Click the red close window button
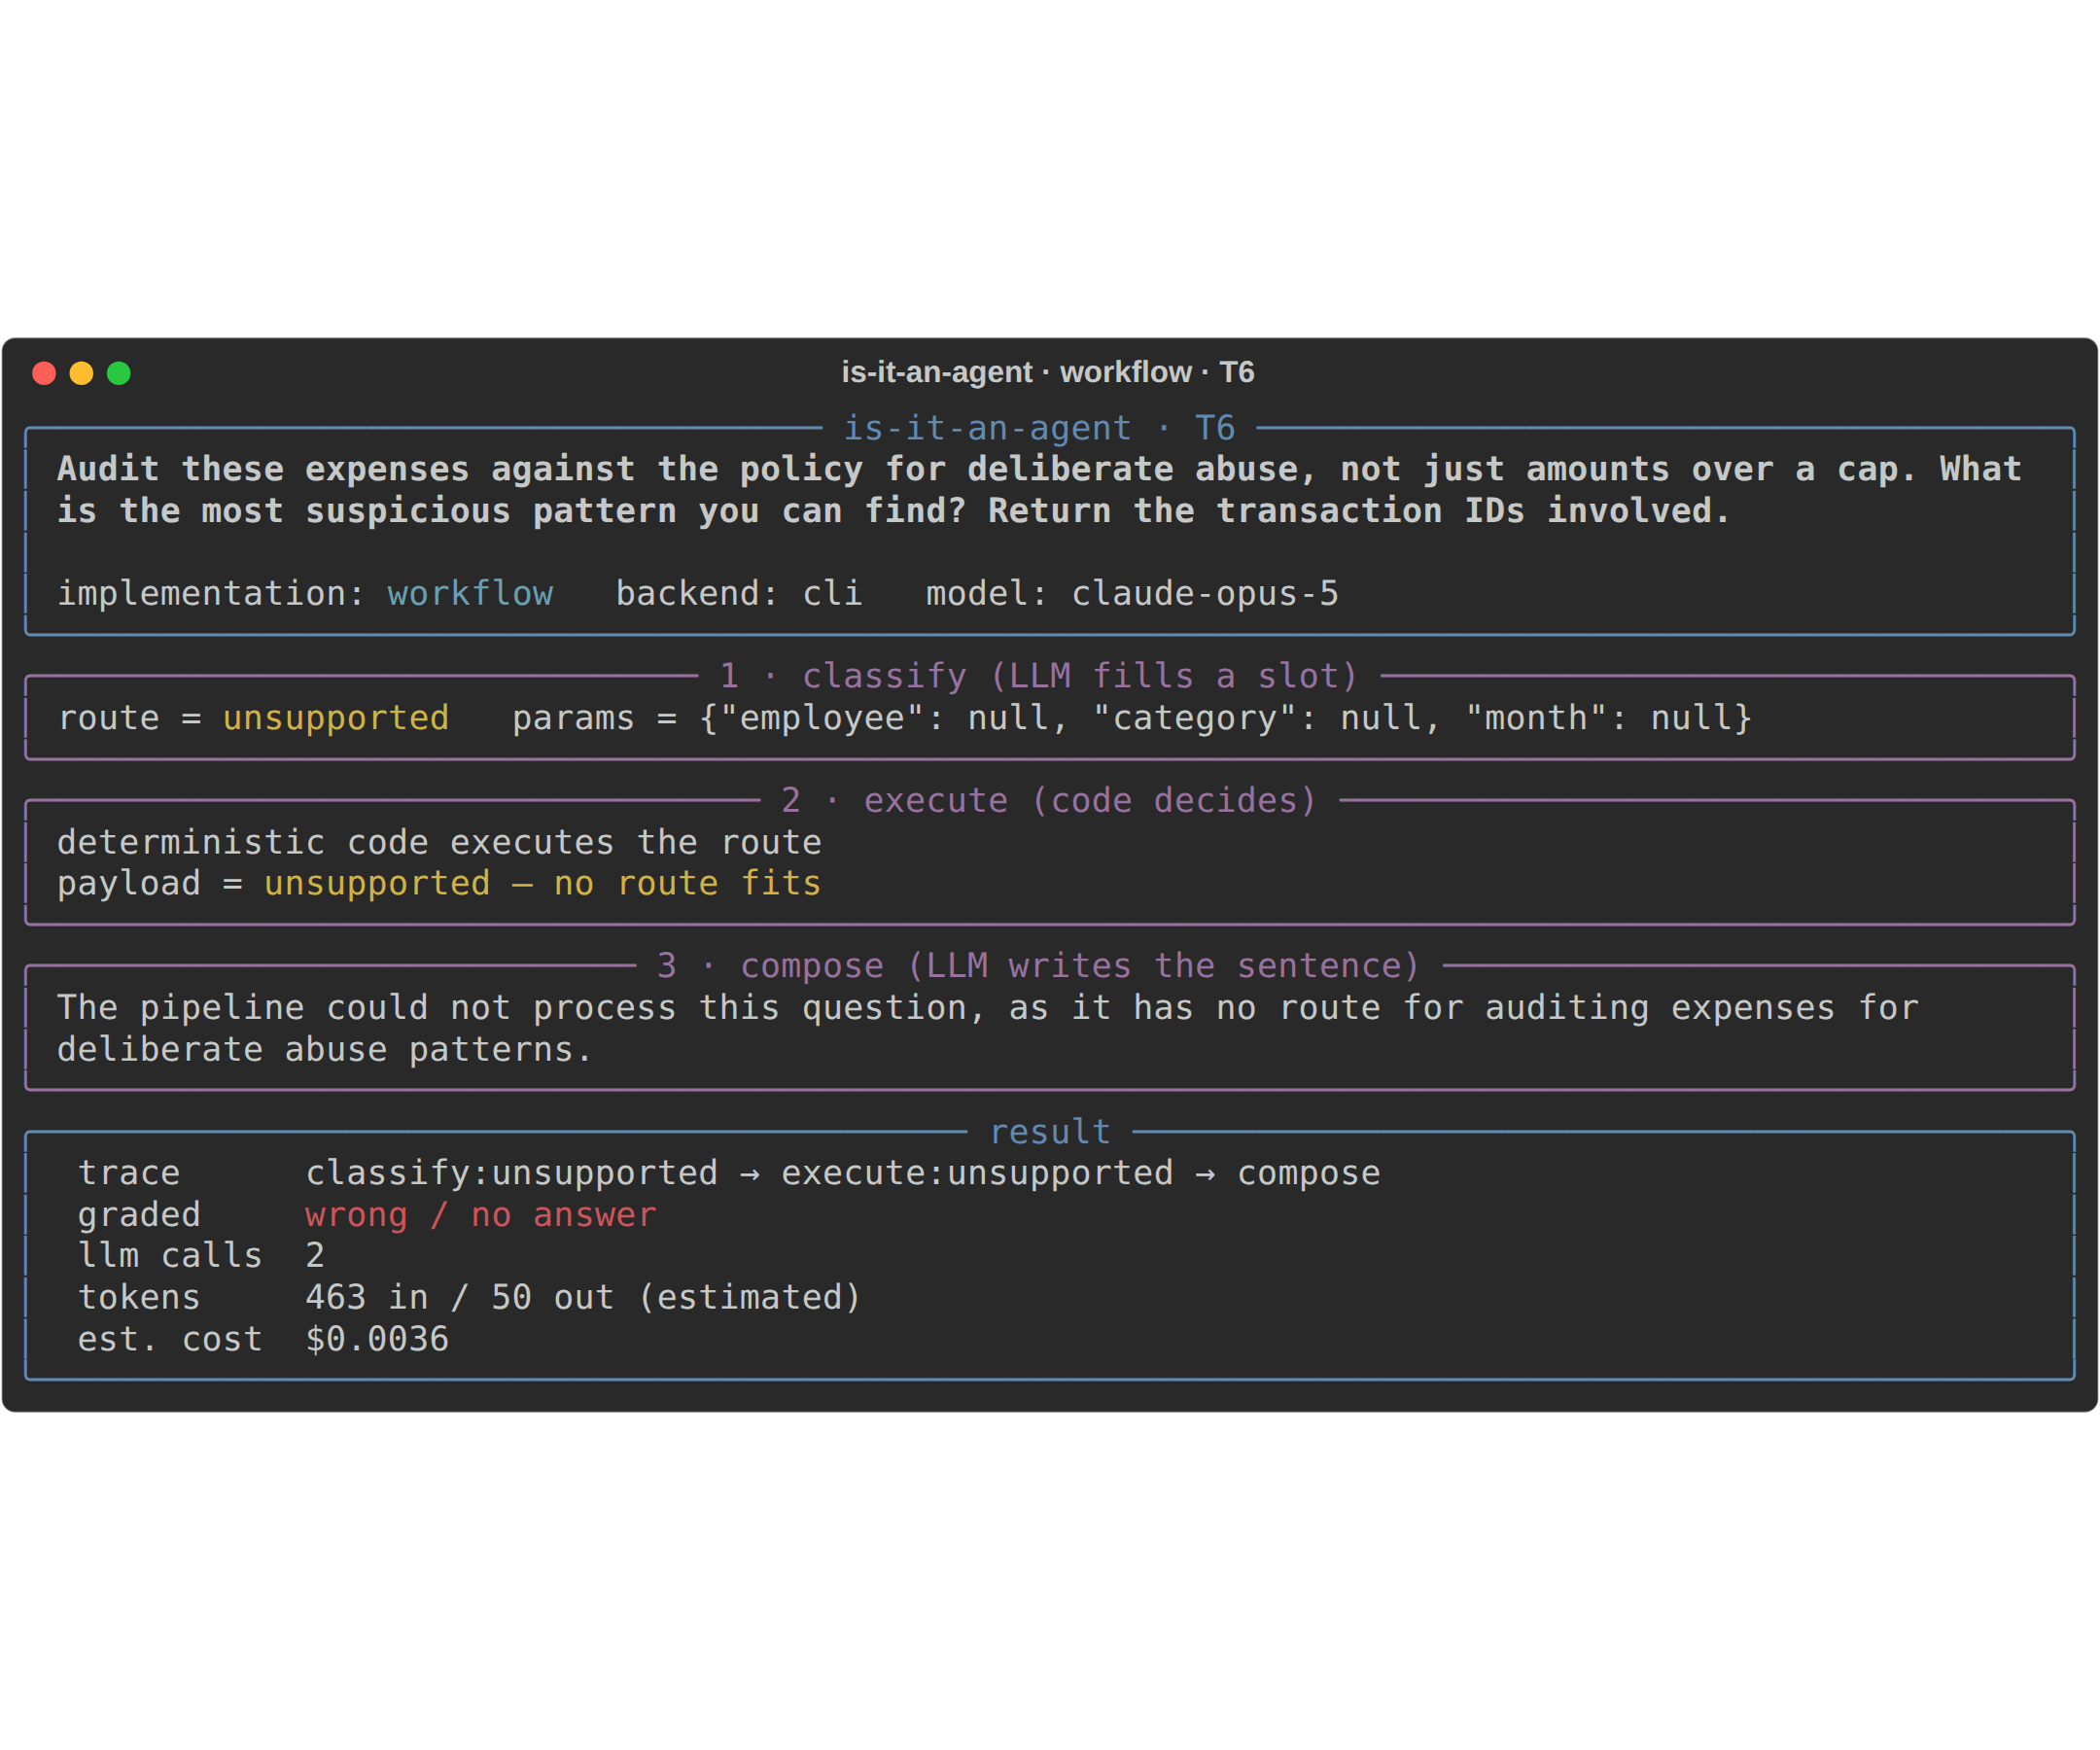This screenshot has width=2100, height=1750. 44,373
